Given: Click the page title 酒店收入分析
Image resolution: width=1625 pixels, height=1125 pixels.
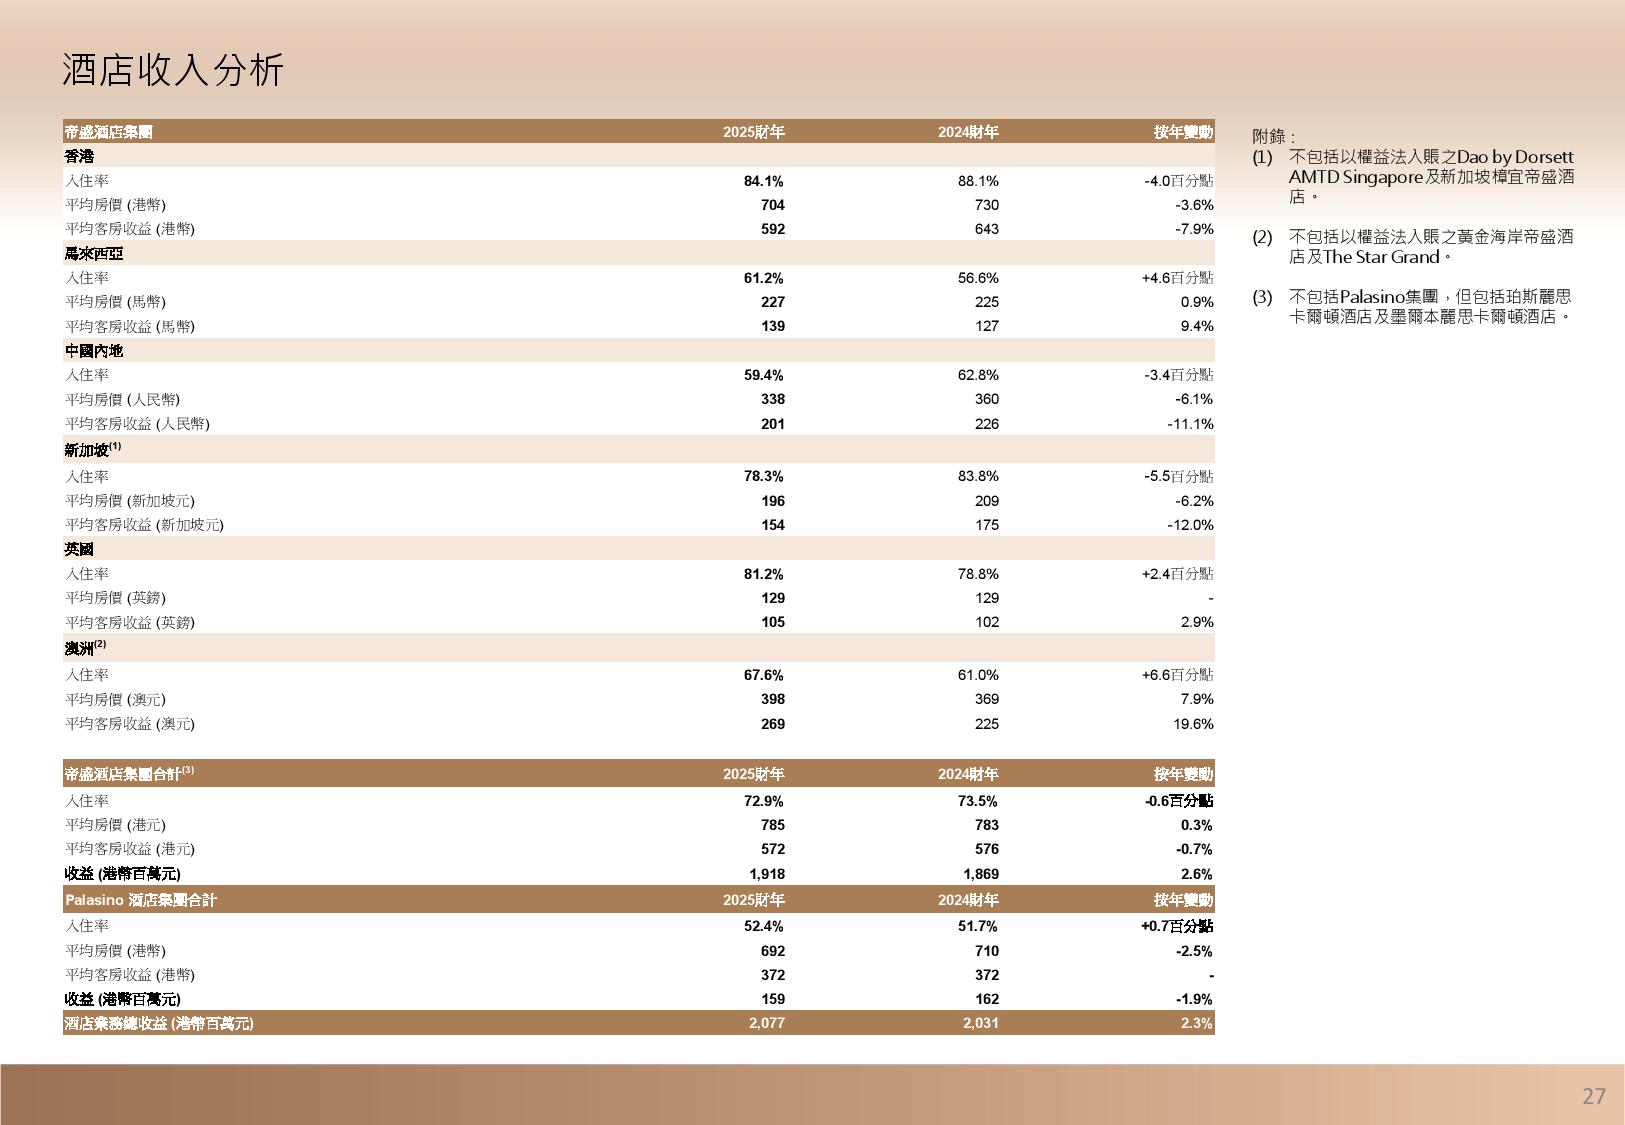Looking at the screenshot, I should 173,70.
